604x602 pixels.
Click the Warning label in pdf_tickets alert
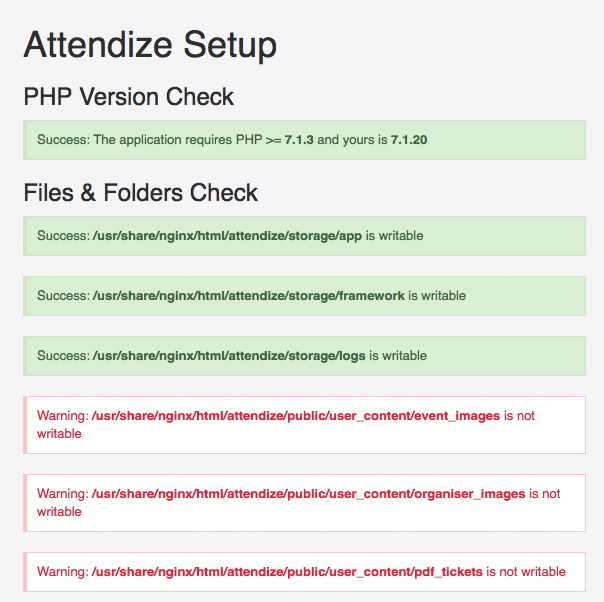(x=62, y=572)
